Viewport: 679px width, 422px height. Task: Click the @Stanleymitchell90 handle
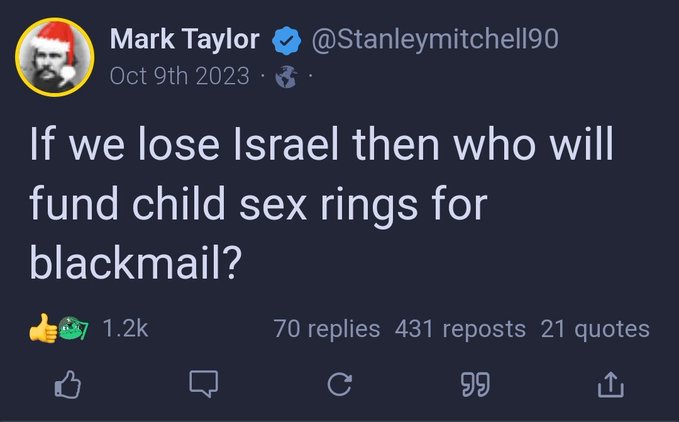pyautogui.click(x=435, y=40)
